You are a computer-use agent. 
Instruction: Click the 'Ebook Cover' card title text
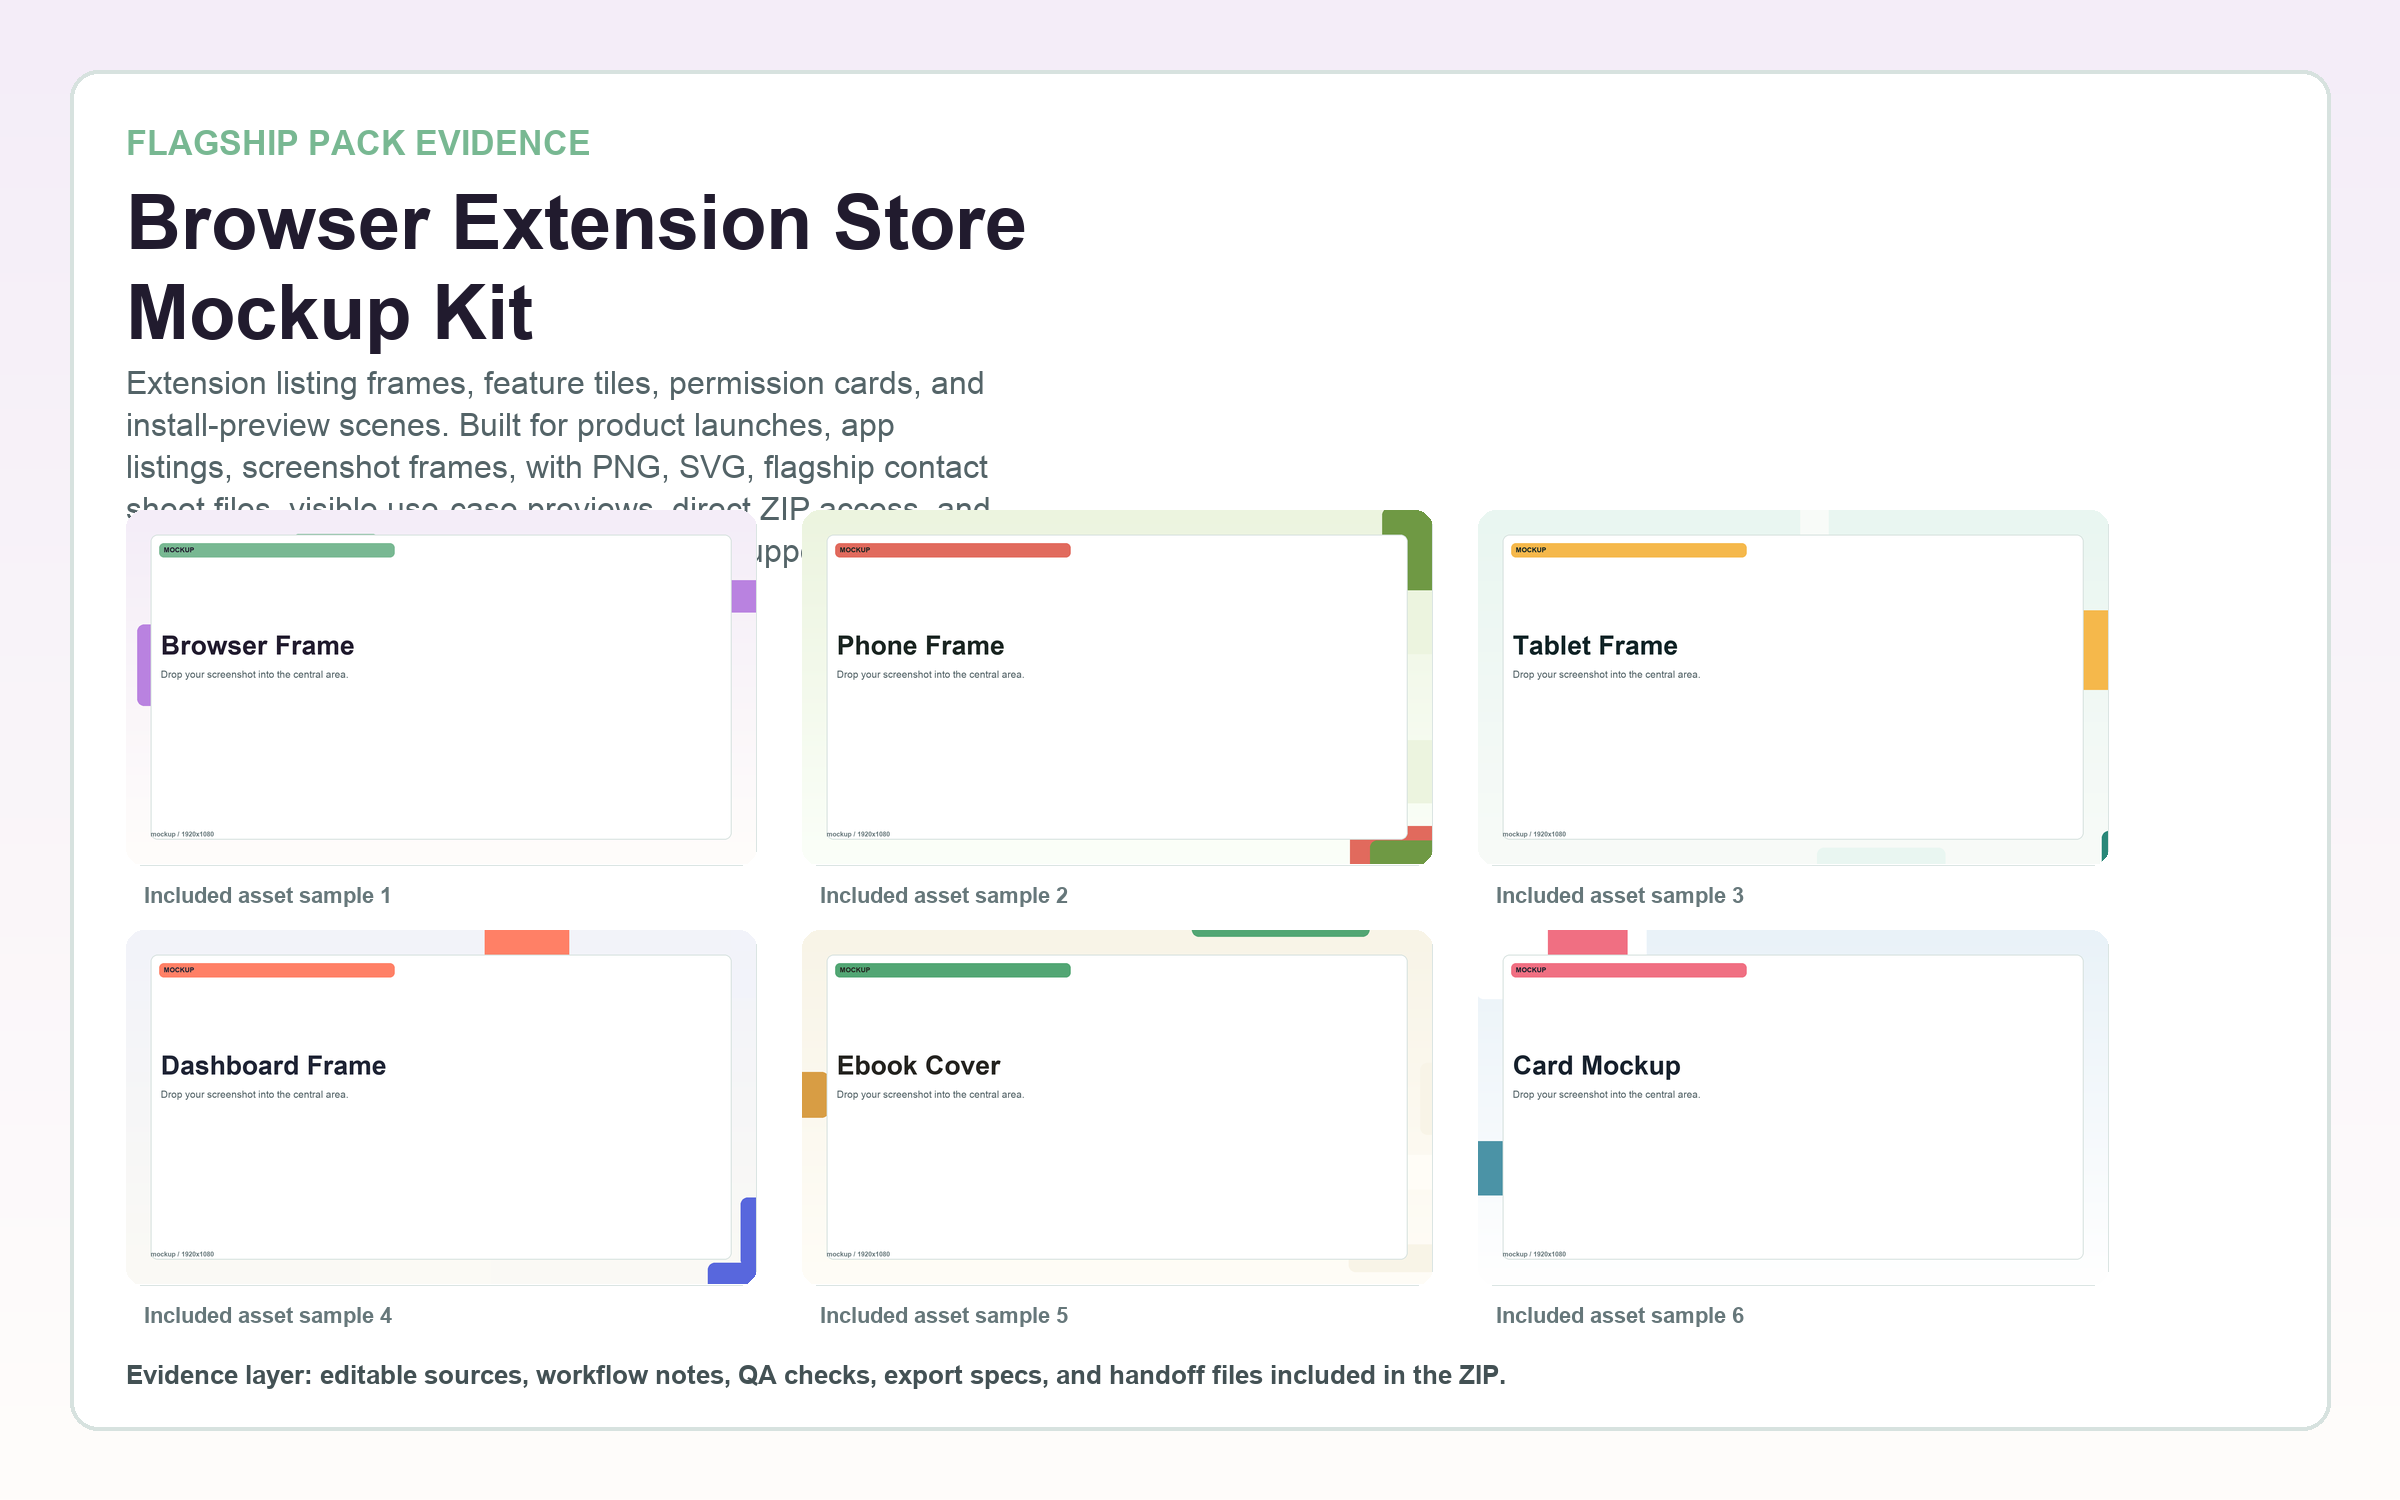(918, 1066)
